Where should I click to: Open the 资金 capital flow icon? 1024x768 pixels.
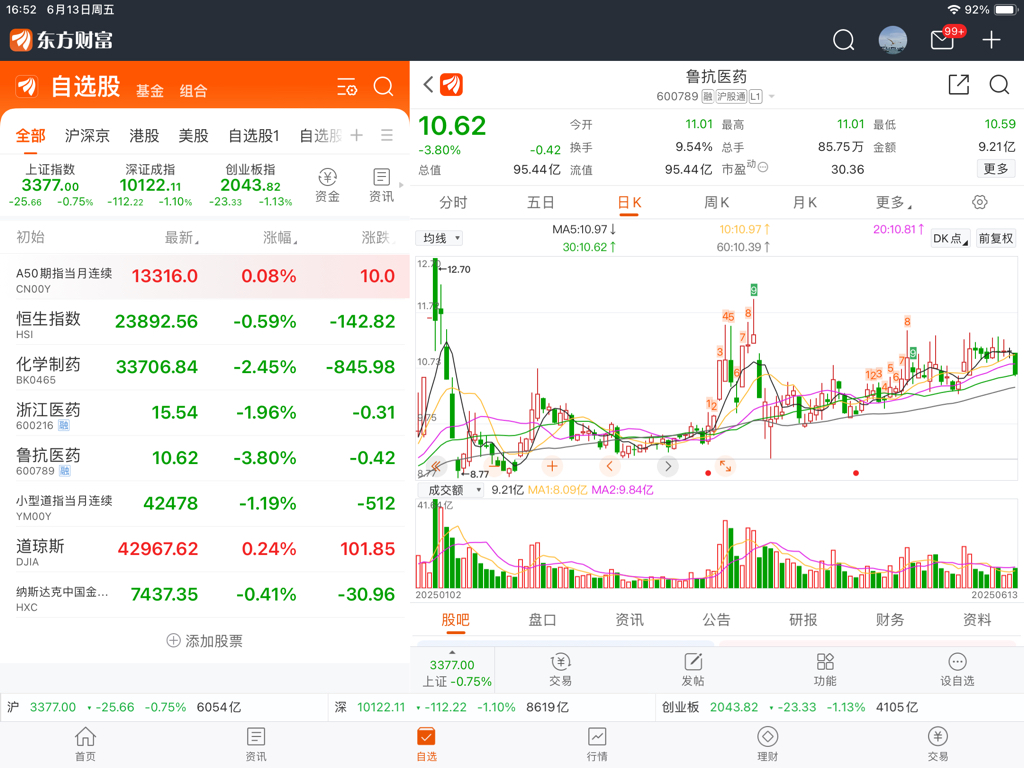(327, 185)
